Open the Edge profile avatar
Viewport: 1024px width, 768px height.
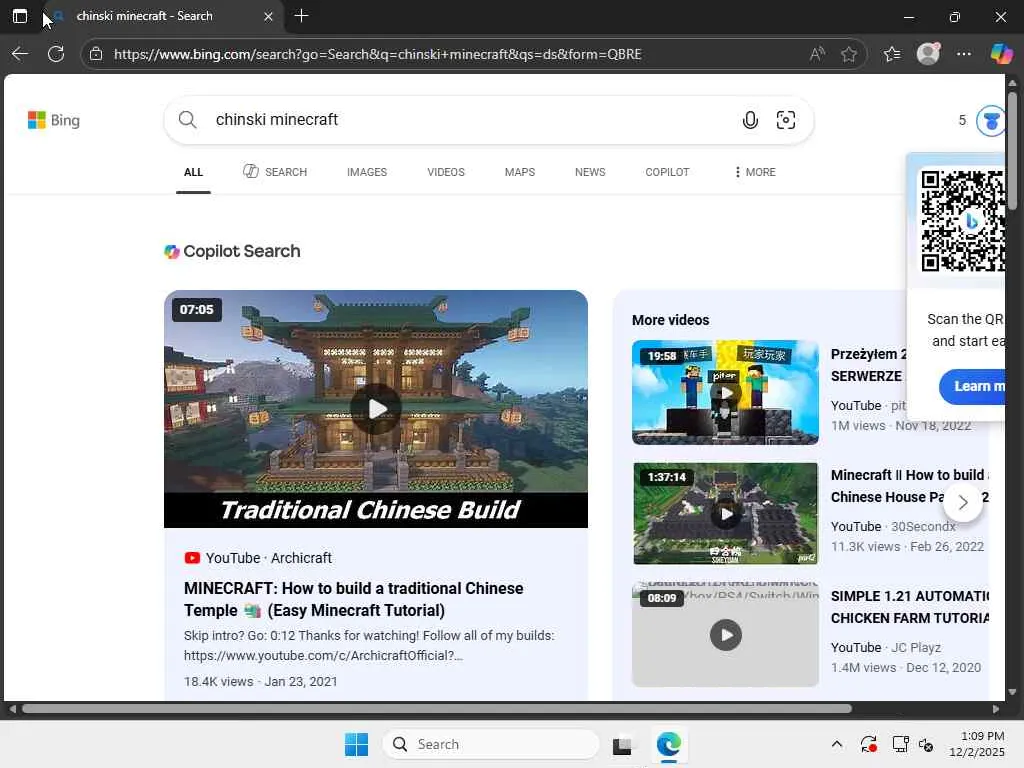tap(928, 54)
